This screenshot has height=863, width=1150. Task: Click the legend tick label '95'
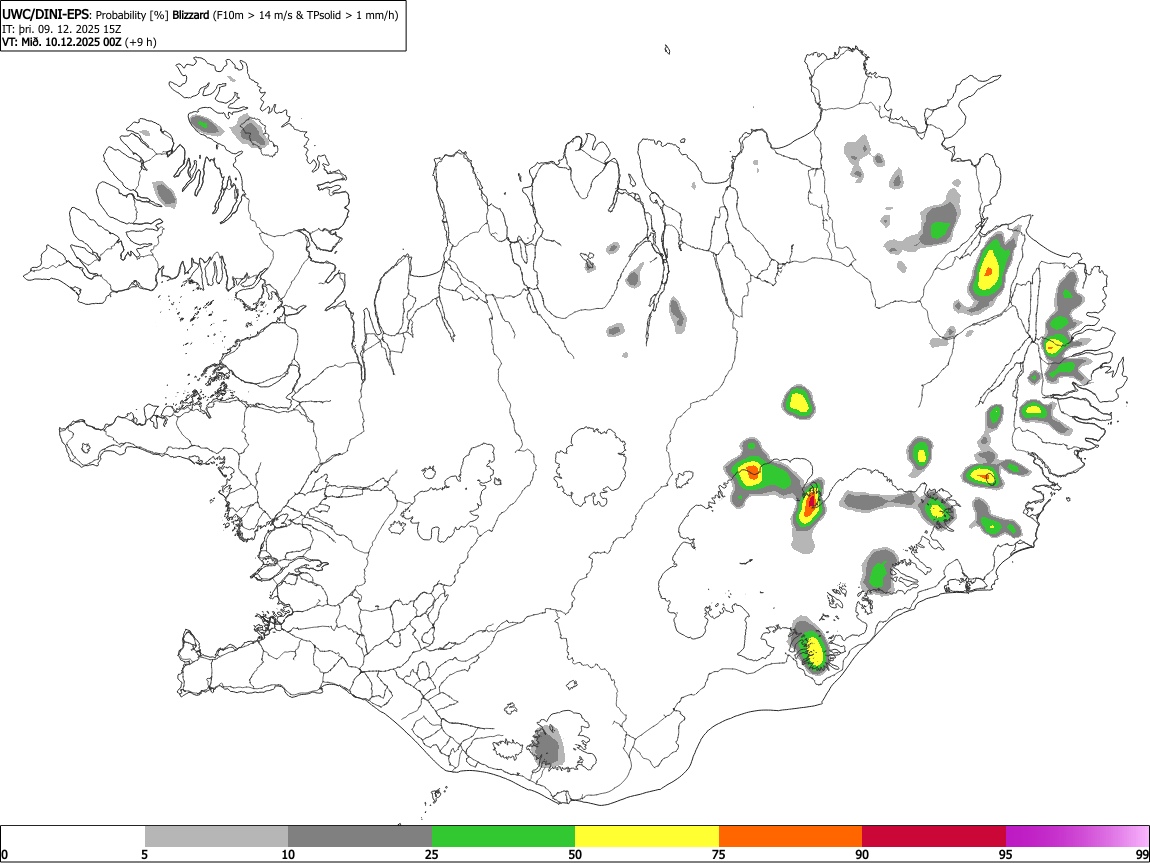[x=1006, y=854]
